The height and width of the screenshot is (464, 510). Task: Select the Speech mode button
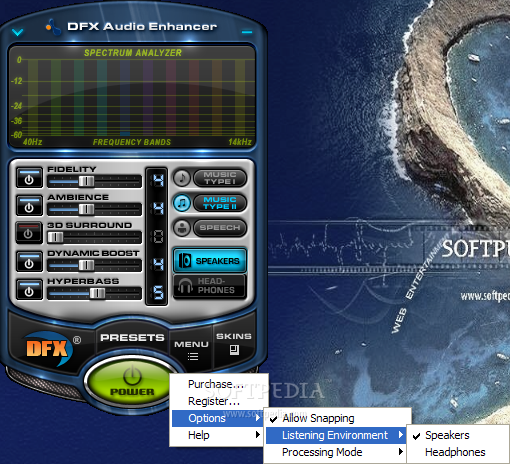tap(220, 228)
